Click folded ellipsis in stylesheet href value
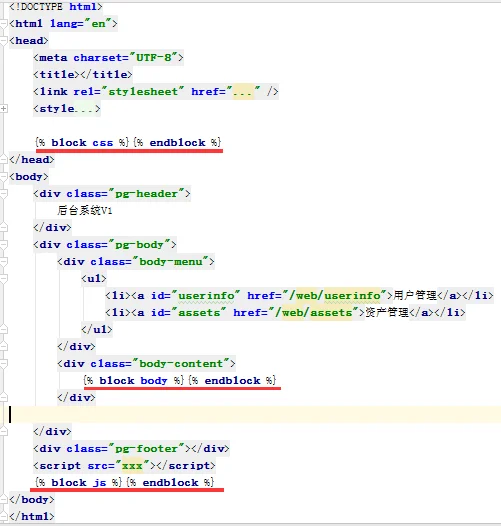The height and width of the screenshot is (526, 501). (x=243, y=92)
